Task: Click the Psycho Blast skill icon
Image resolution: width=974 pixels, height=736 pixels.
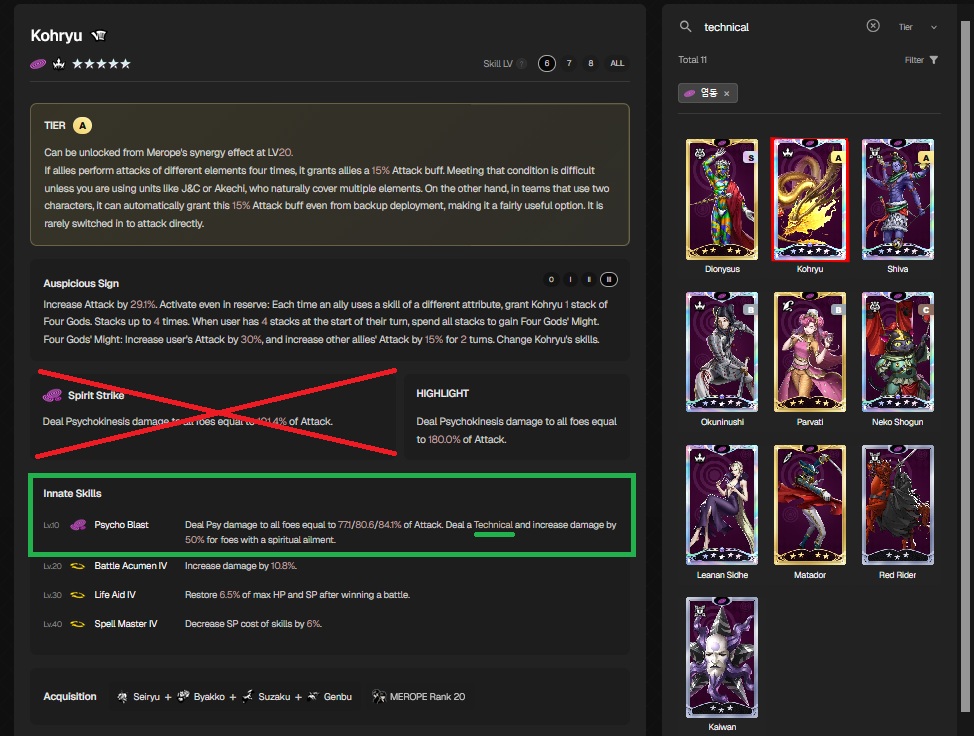Action: [78, 525]
